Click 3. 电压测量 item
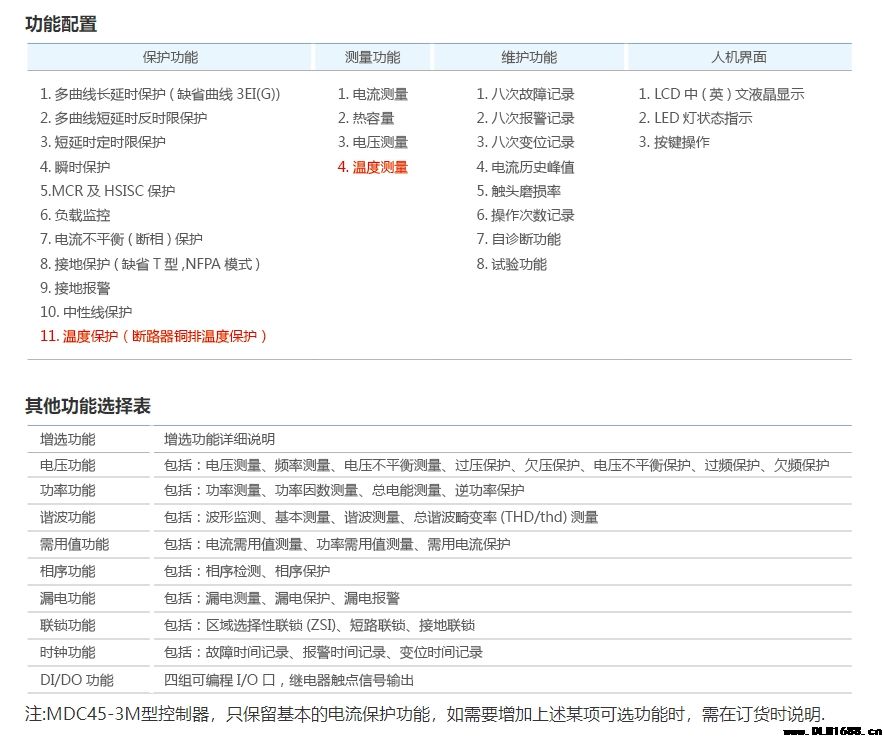The width and height of the screenshot is (883, 738). click(x=372, y=142)
